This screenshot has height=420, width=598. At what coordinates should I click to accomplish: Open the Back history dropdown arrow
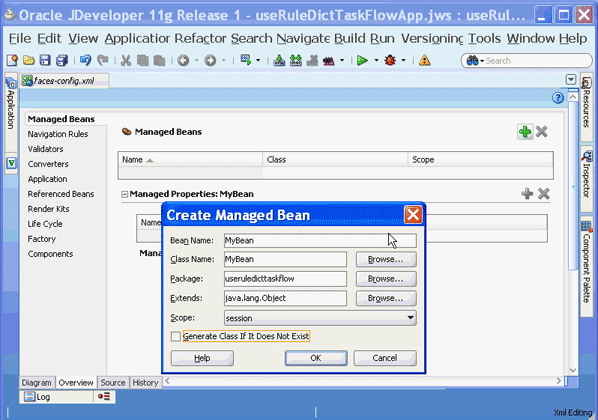197,60
